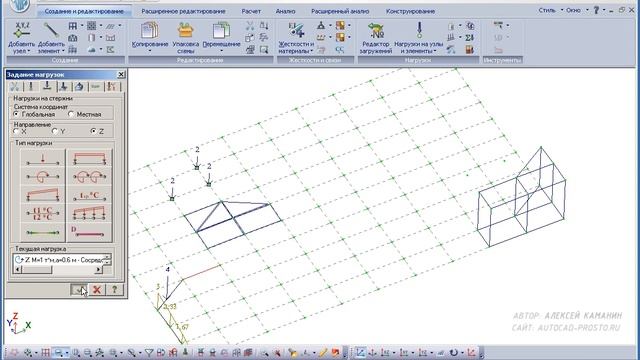Viewport: 640px width, 360px height.
Task: Switch to Расчет ribbon tab
Action: tap(251, 11)
